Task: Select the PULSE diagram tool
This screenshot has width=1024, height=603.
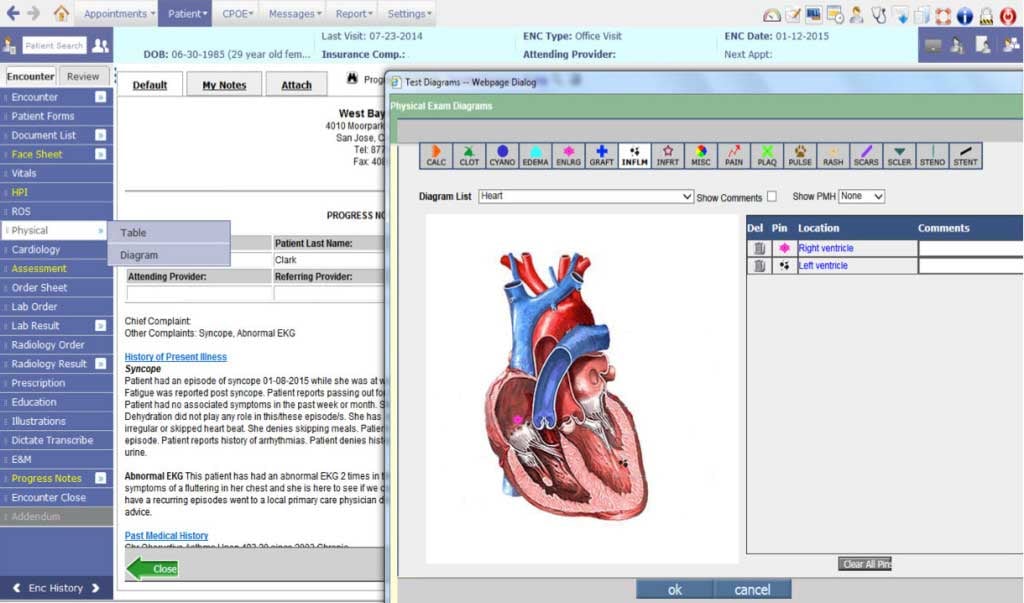Action: 799,155
